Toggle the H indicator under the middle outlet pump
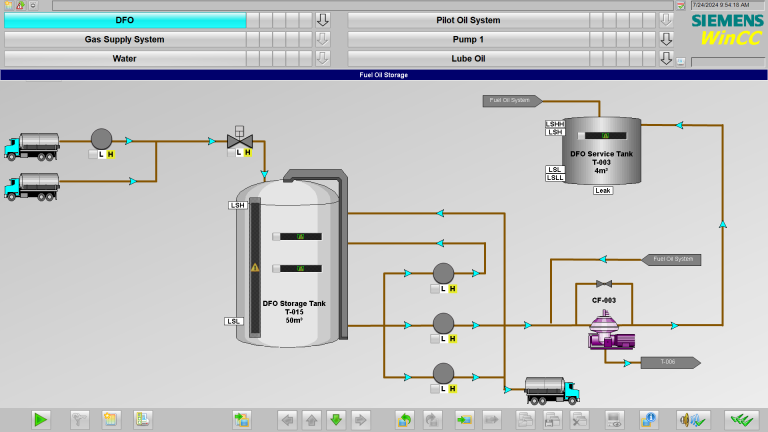768x432 pixels. pos(452,339)
